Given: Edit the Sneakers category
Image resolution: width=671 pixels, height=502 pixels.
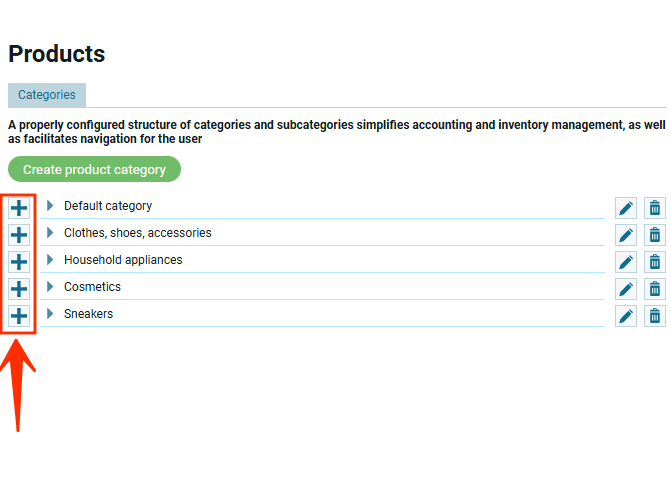Looking at the screenshot, I should pos(626,316).
